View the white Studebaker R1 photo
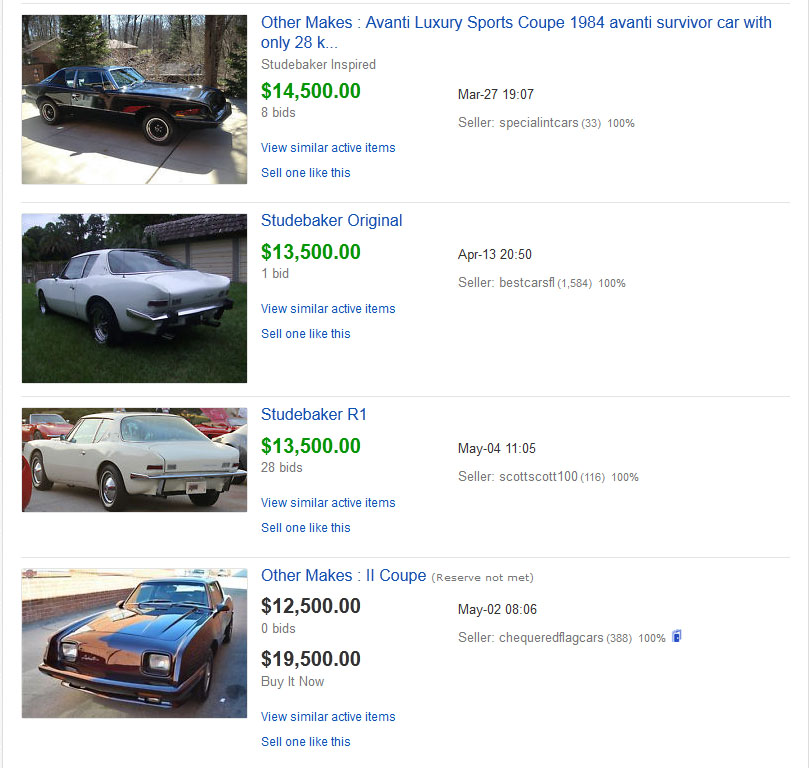This screenshot has height=768, width=809. tap(134, 460)
